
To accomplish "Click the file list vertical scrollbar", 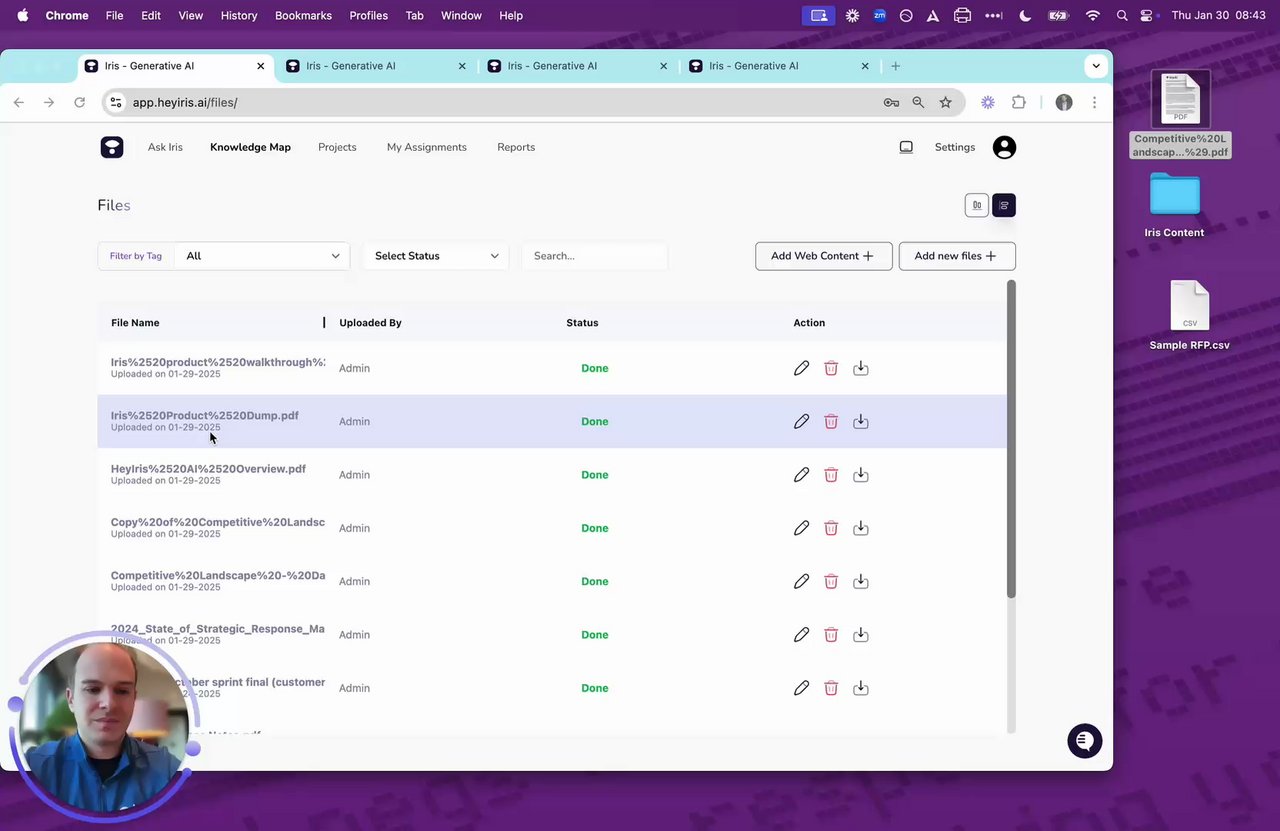I will pos(1011,440).
